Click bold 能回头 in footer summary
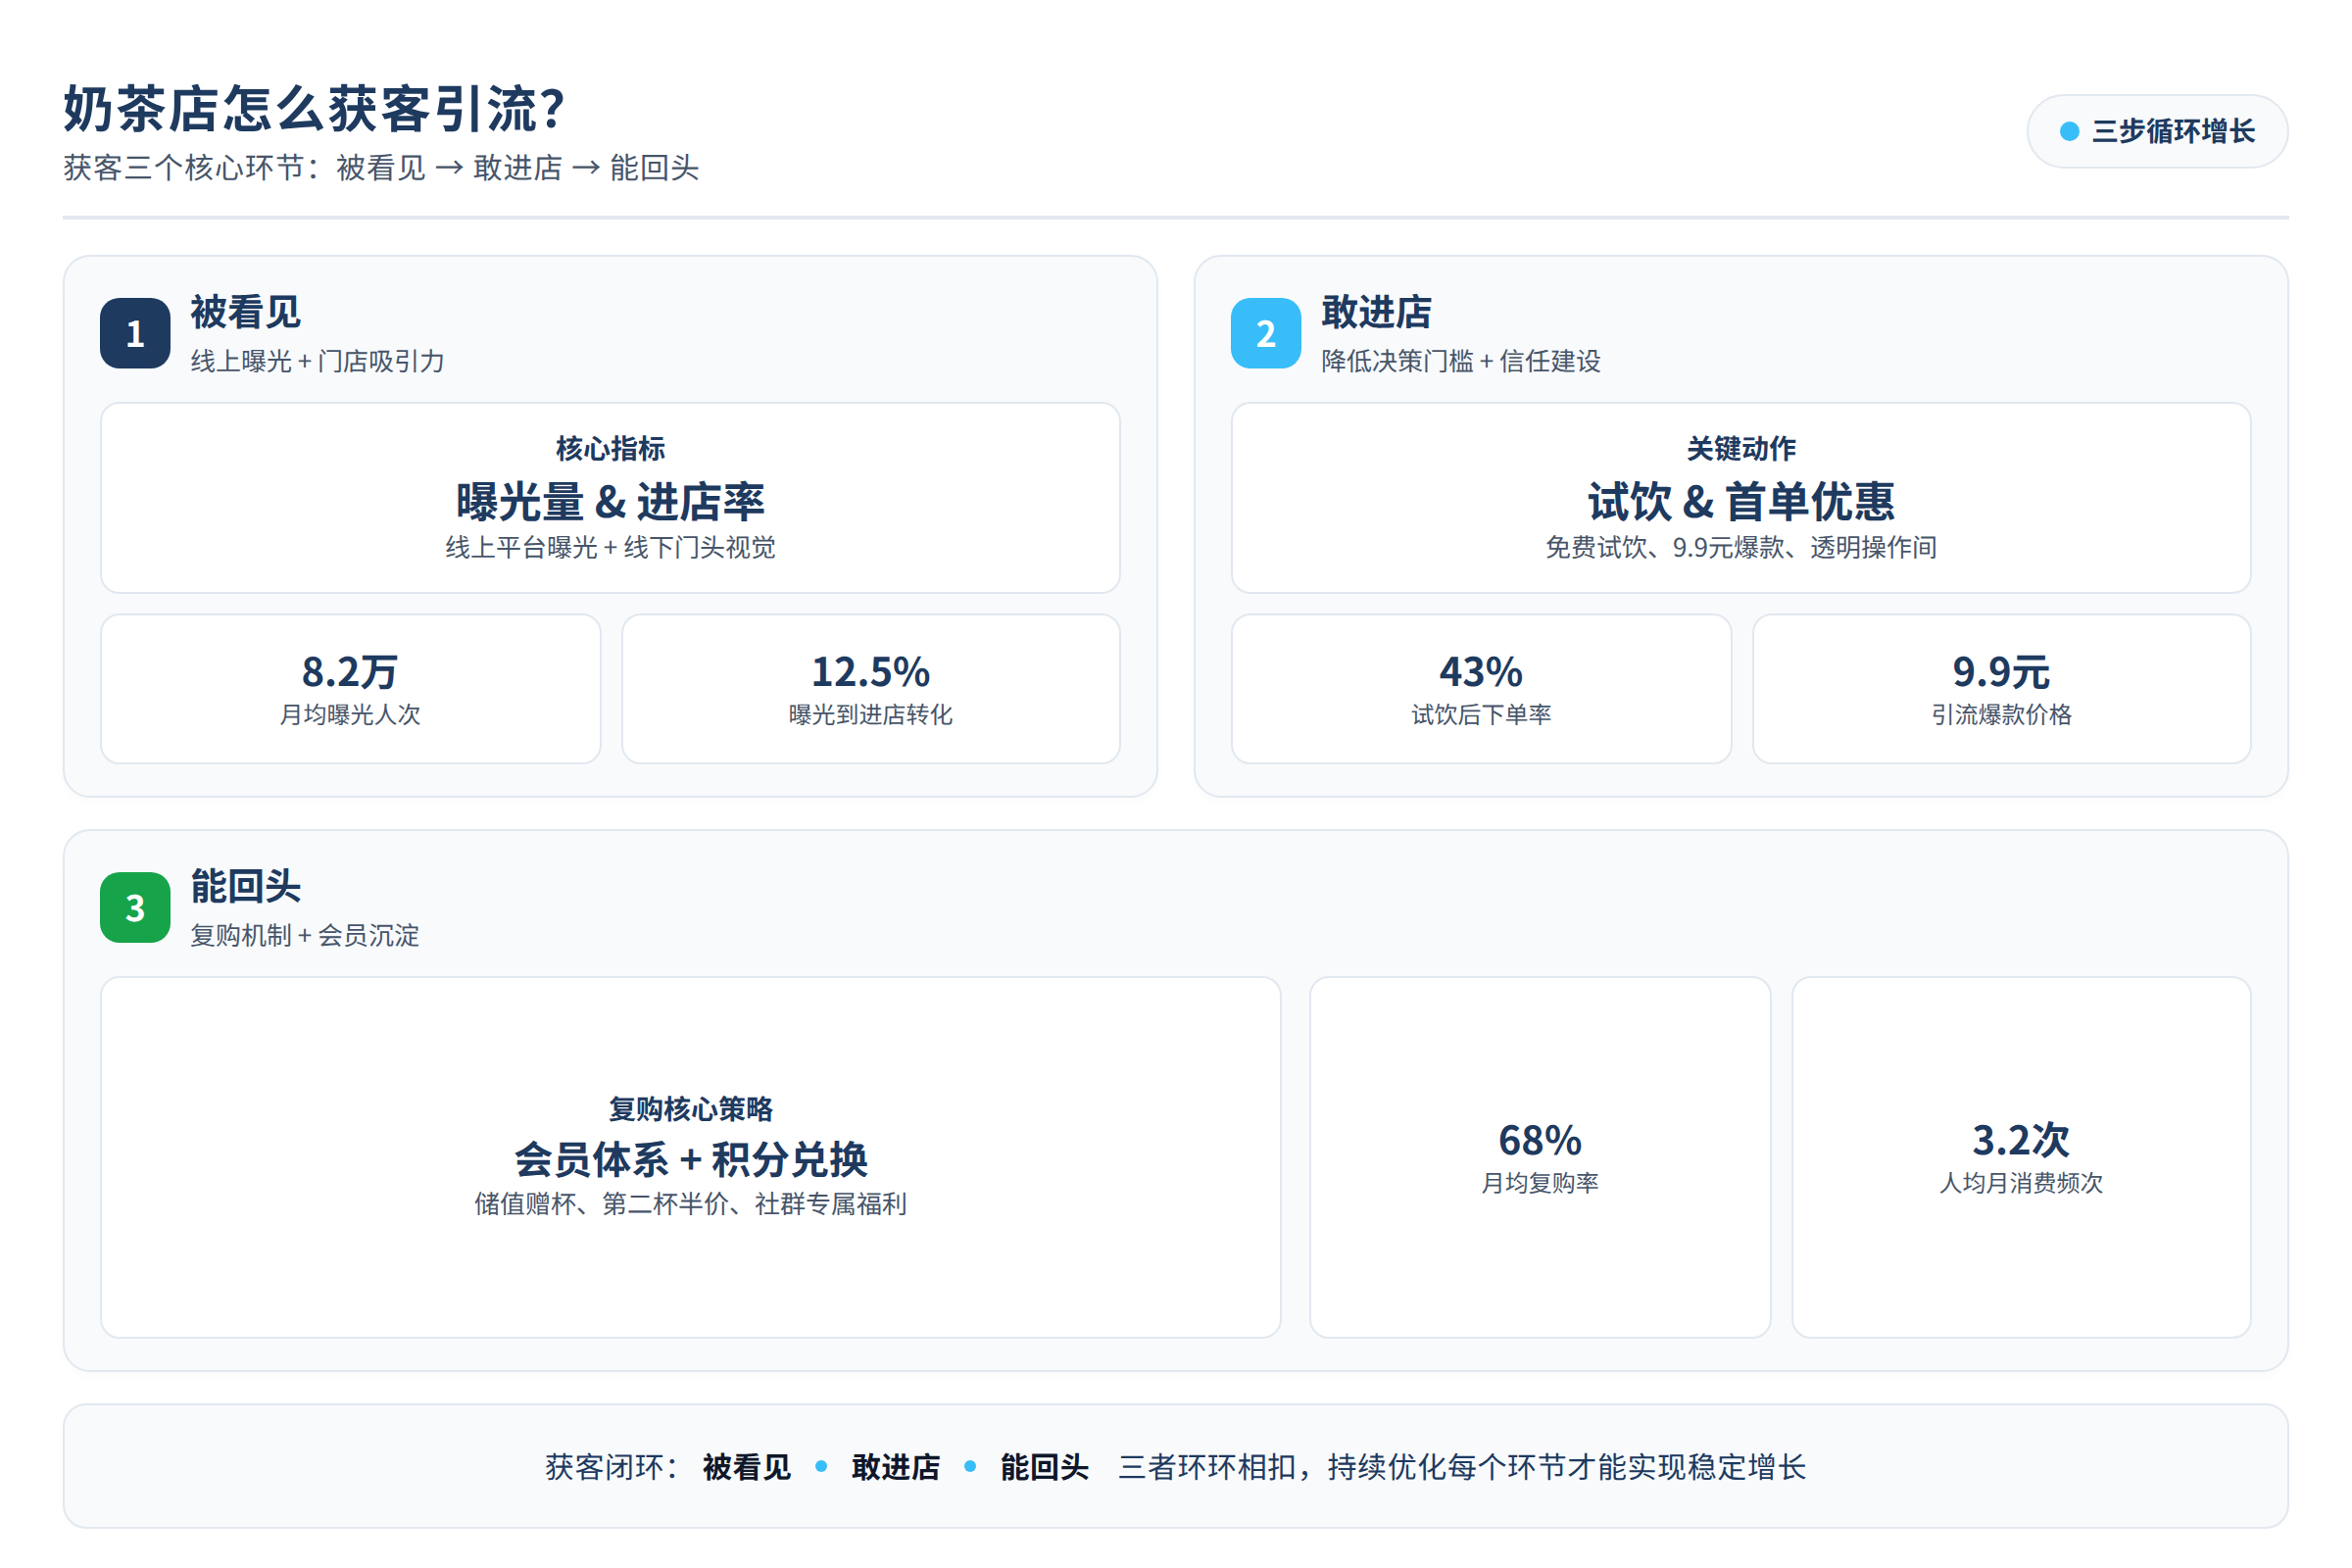This screenshot has height=1568, width=2352. pyautogui.click(x=1044, y=1467)
